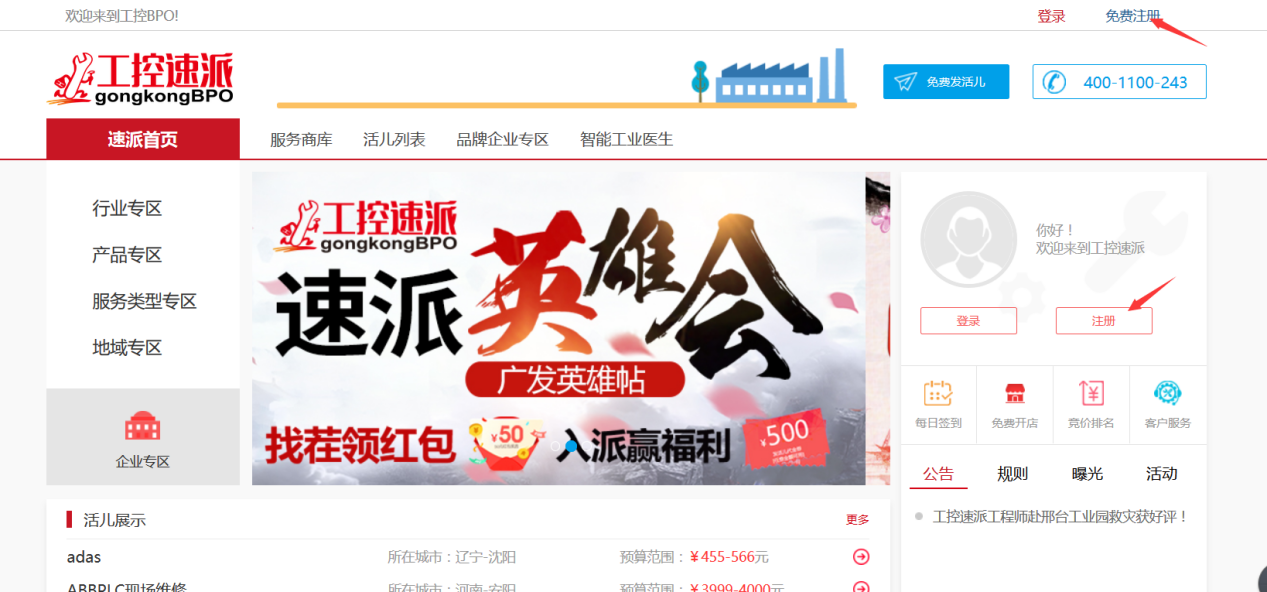Viewport: 1267px width, 592px height.
Task: Select 行业专区 in the sidebar
Action: 127,208
